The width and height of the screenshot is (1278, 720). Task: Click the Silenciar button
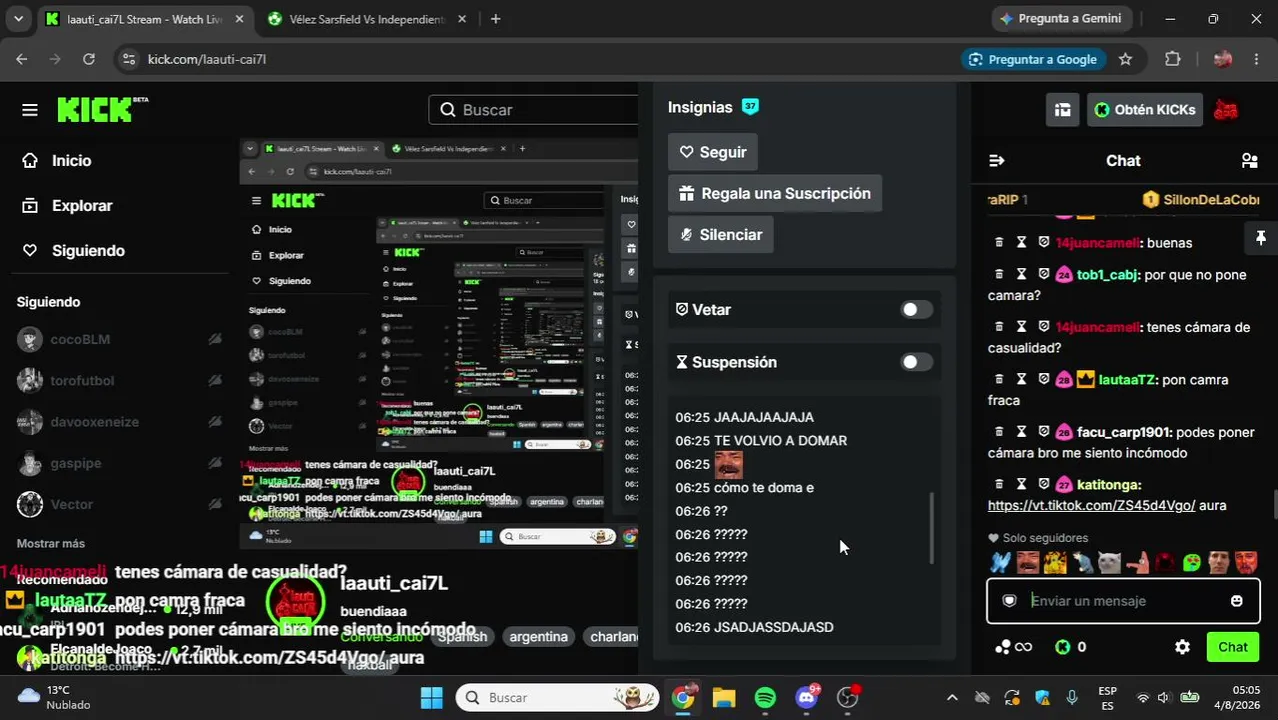(721, 234)
